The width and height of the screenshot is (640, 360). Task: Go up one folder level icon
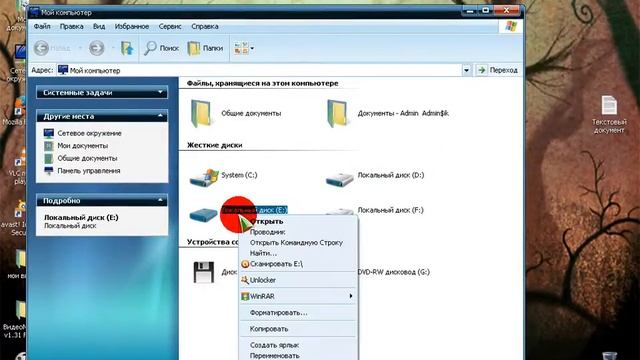pyautogui.click(x=127, y=48)
